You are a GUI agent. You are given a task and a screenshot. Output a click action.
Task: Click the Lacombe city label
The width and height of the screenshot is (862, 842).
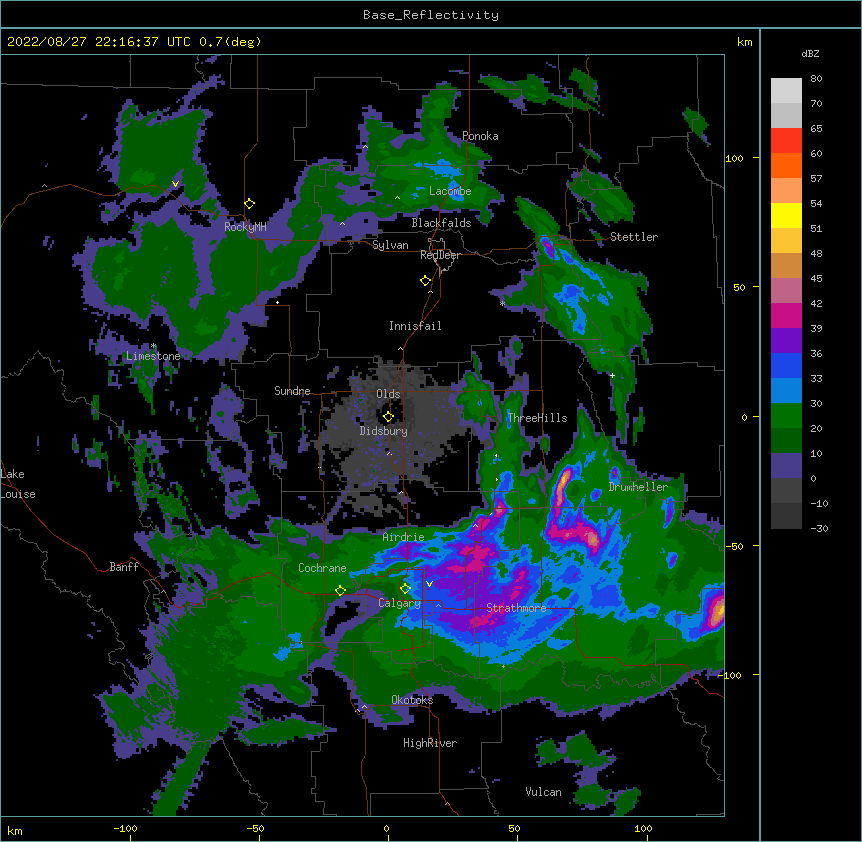450,191
